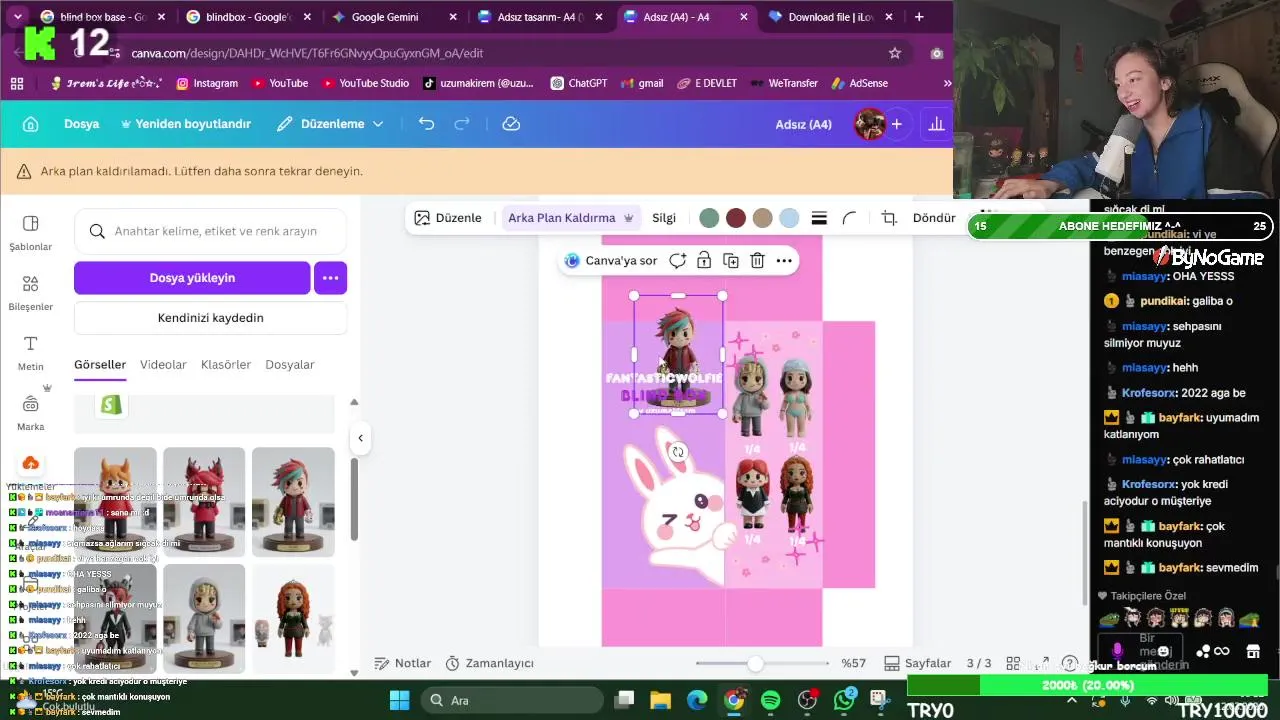Open border style lines icon

click(819, 218)
